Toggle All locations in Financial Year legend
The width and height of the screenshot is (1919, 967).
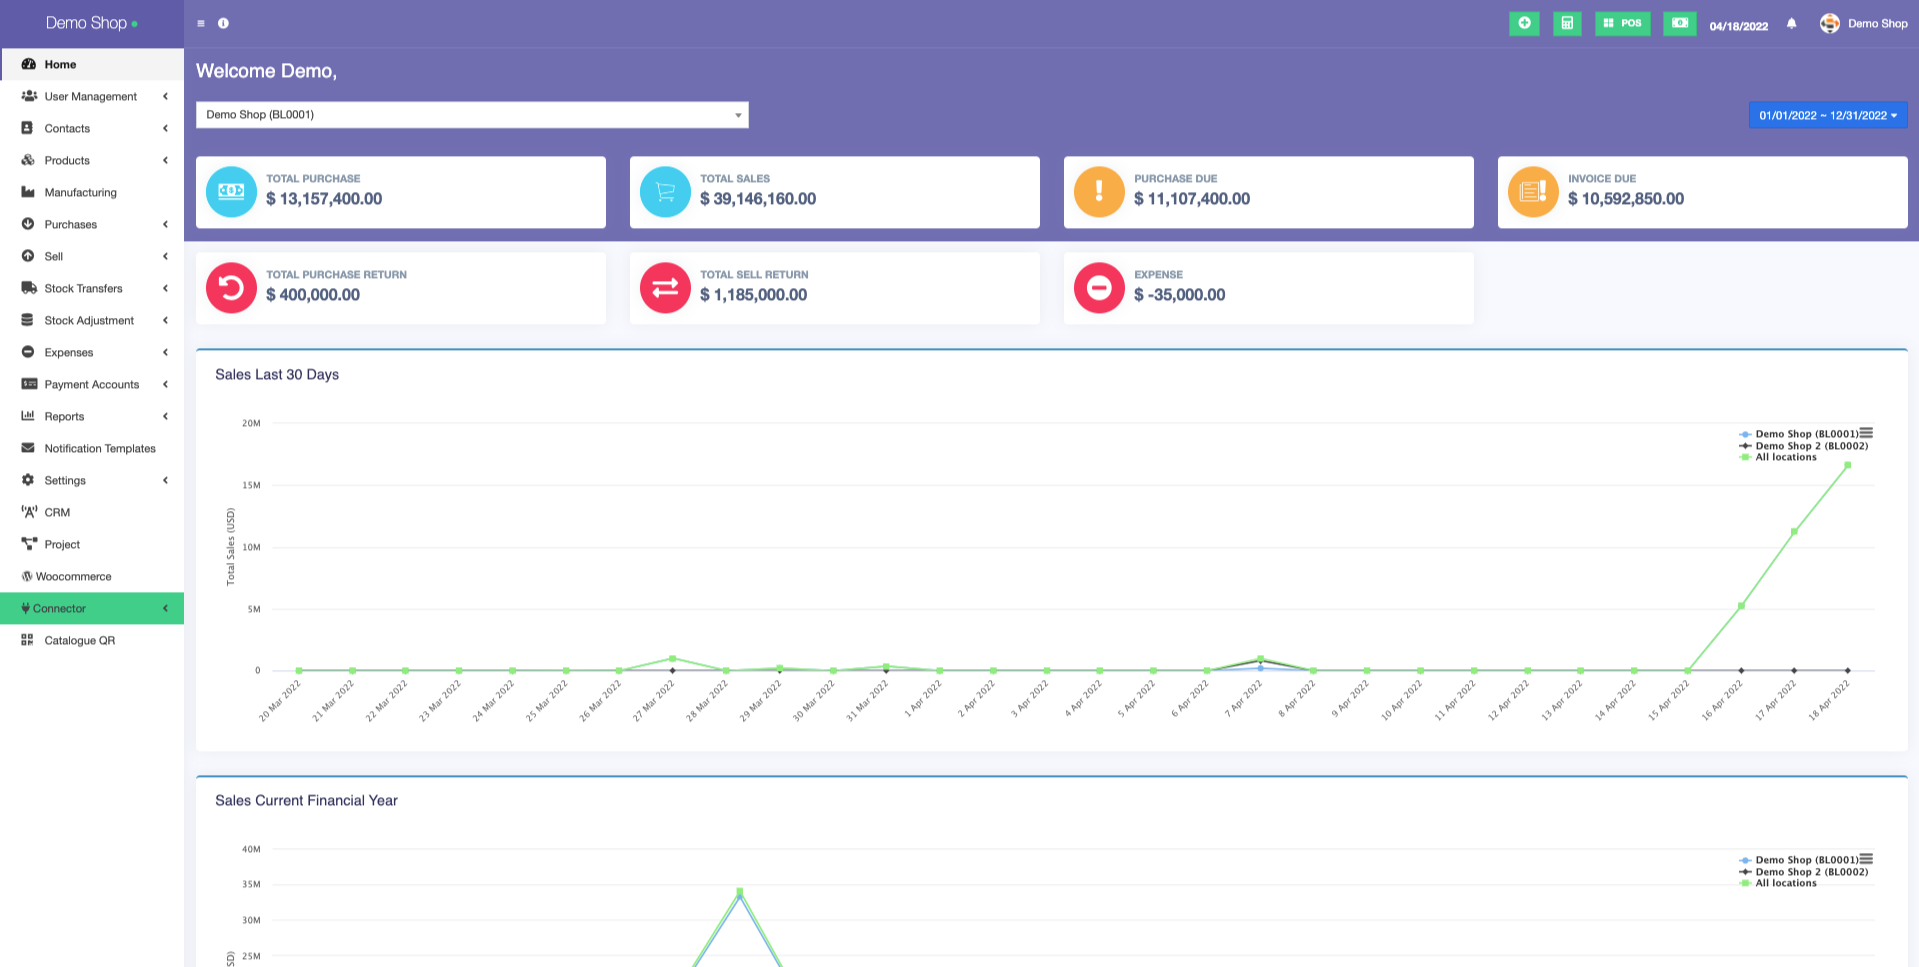(x=1778, y=883)
